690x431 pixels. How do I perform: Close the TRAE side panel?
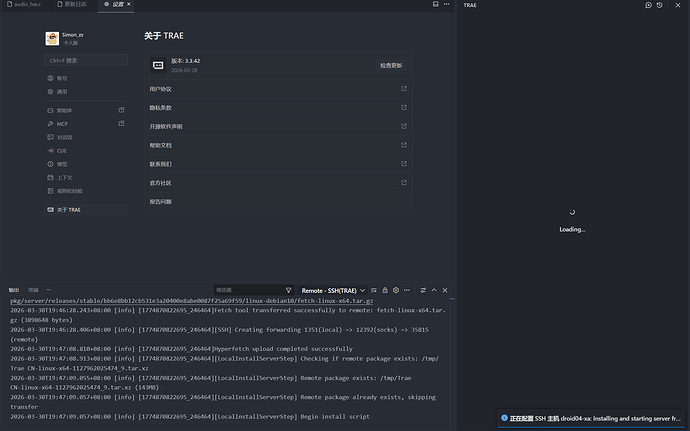(x=678, y=5)
